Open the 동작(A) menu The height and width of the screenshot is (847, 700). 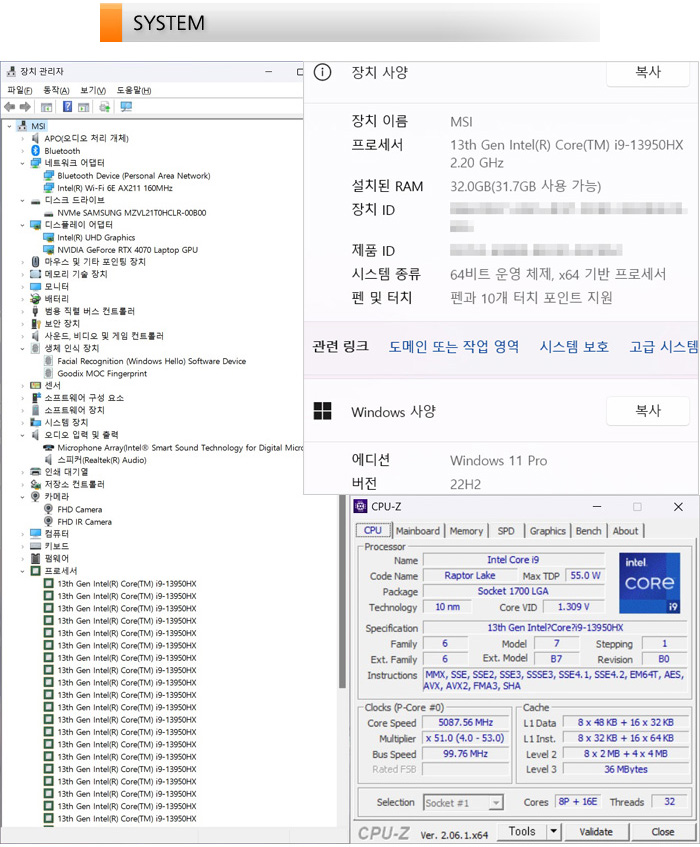pyautogui.click(x=56, y=90)
